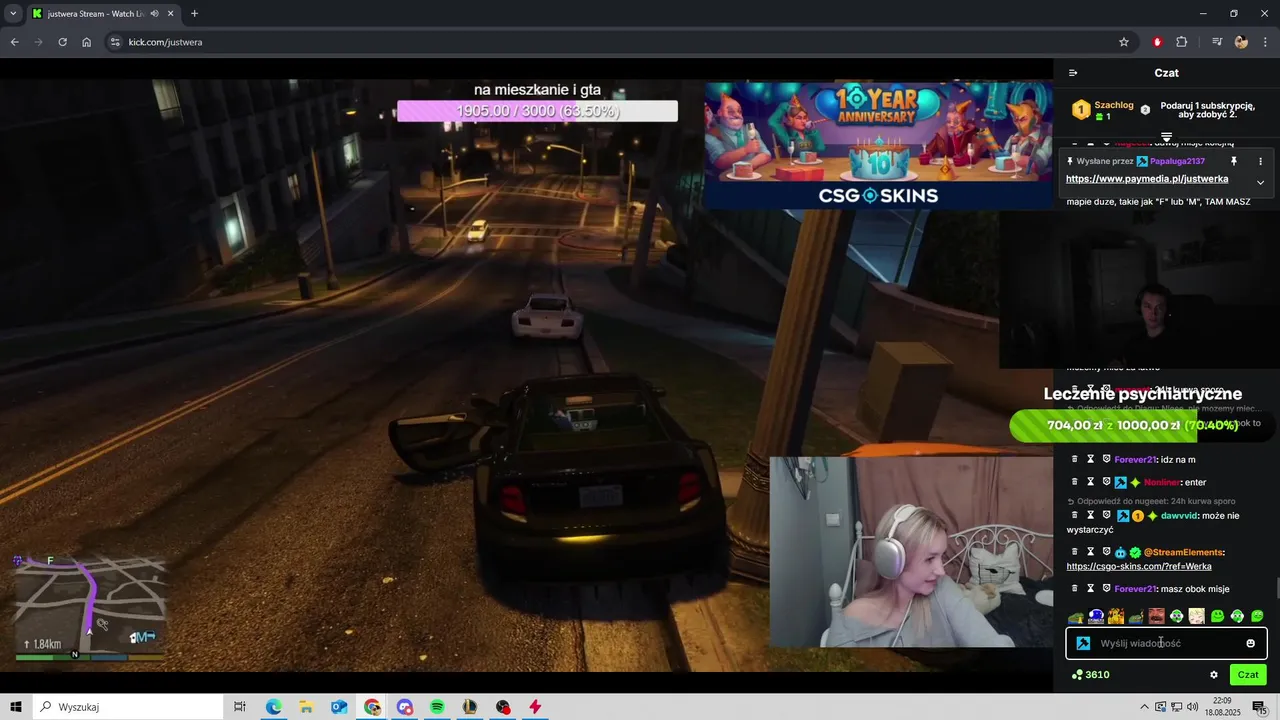Timeout dawvvid via hourglass icon

pos(1091,516)
